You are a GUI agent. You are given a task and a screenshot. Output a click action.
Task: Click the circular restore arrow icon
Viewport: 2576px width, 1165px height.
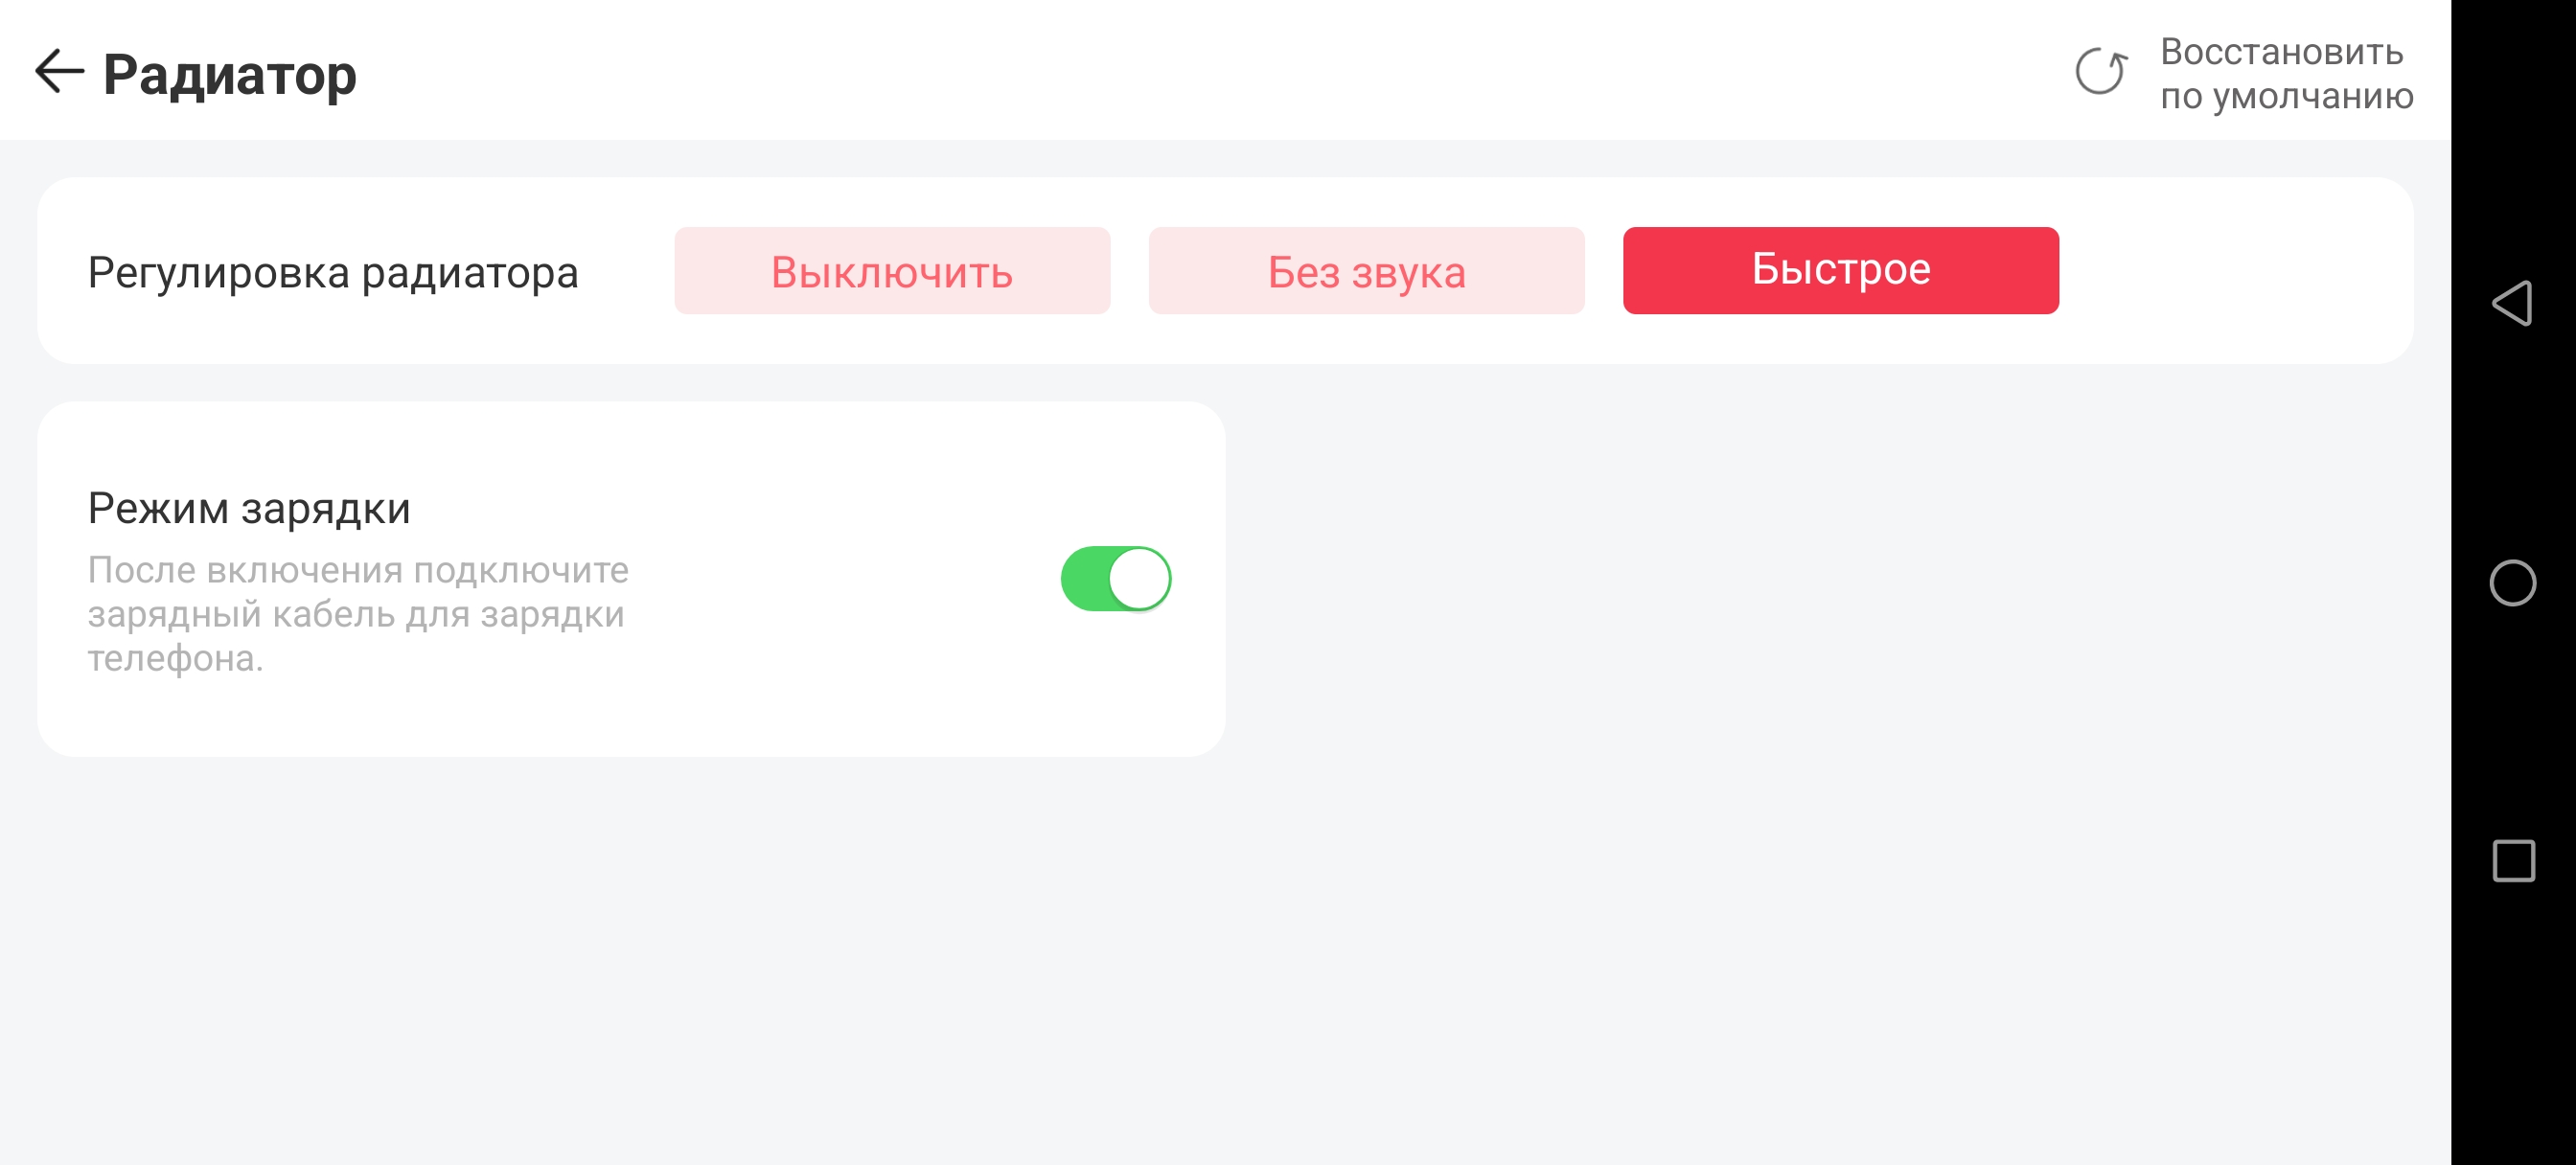click(x=2101, y=72)
